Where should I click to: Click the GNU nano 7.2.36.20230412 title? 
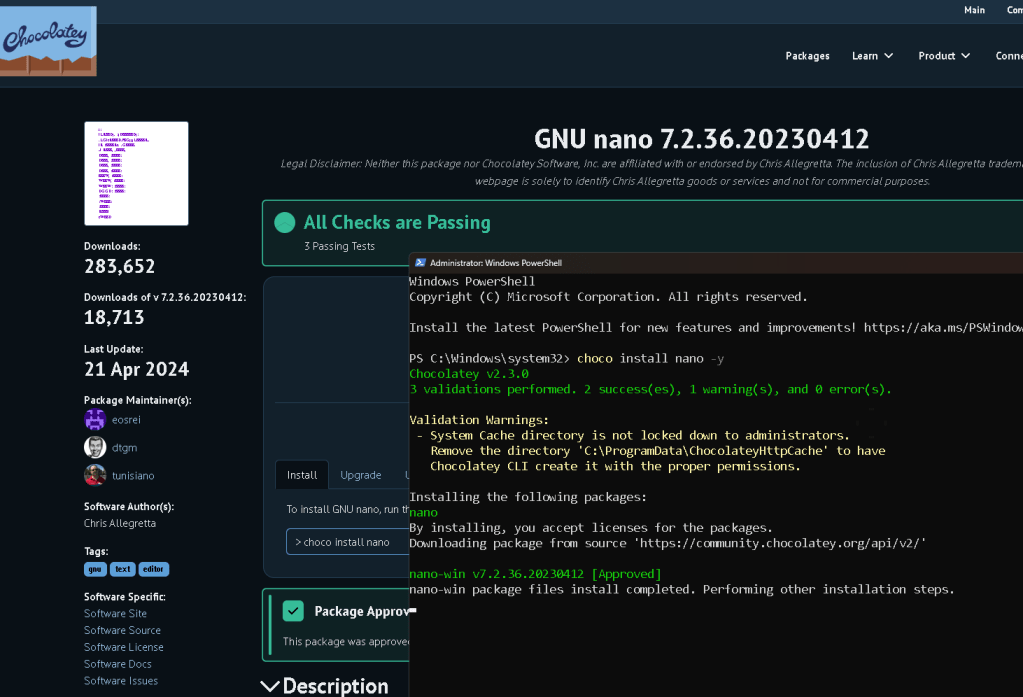pos(701,139)
